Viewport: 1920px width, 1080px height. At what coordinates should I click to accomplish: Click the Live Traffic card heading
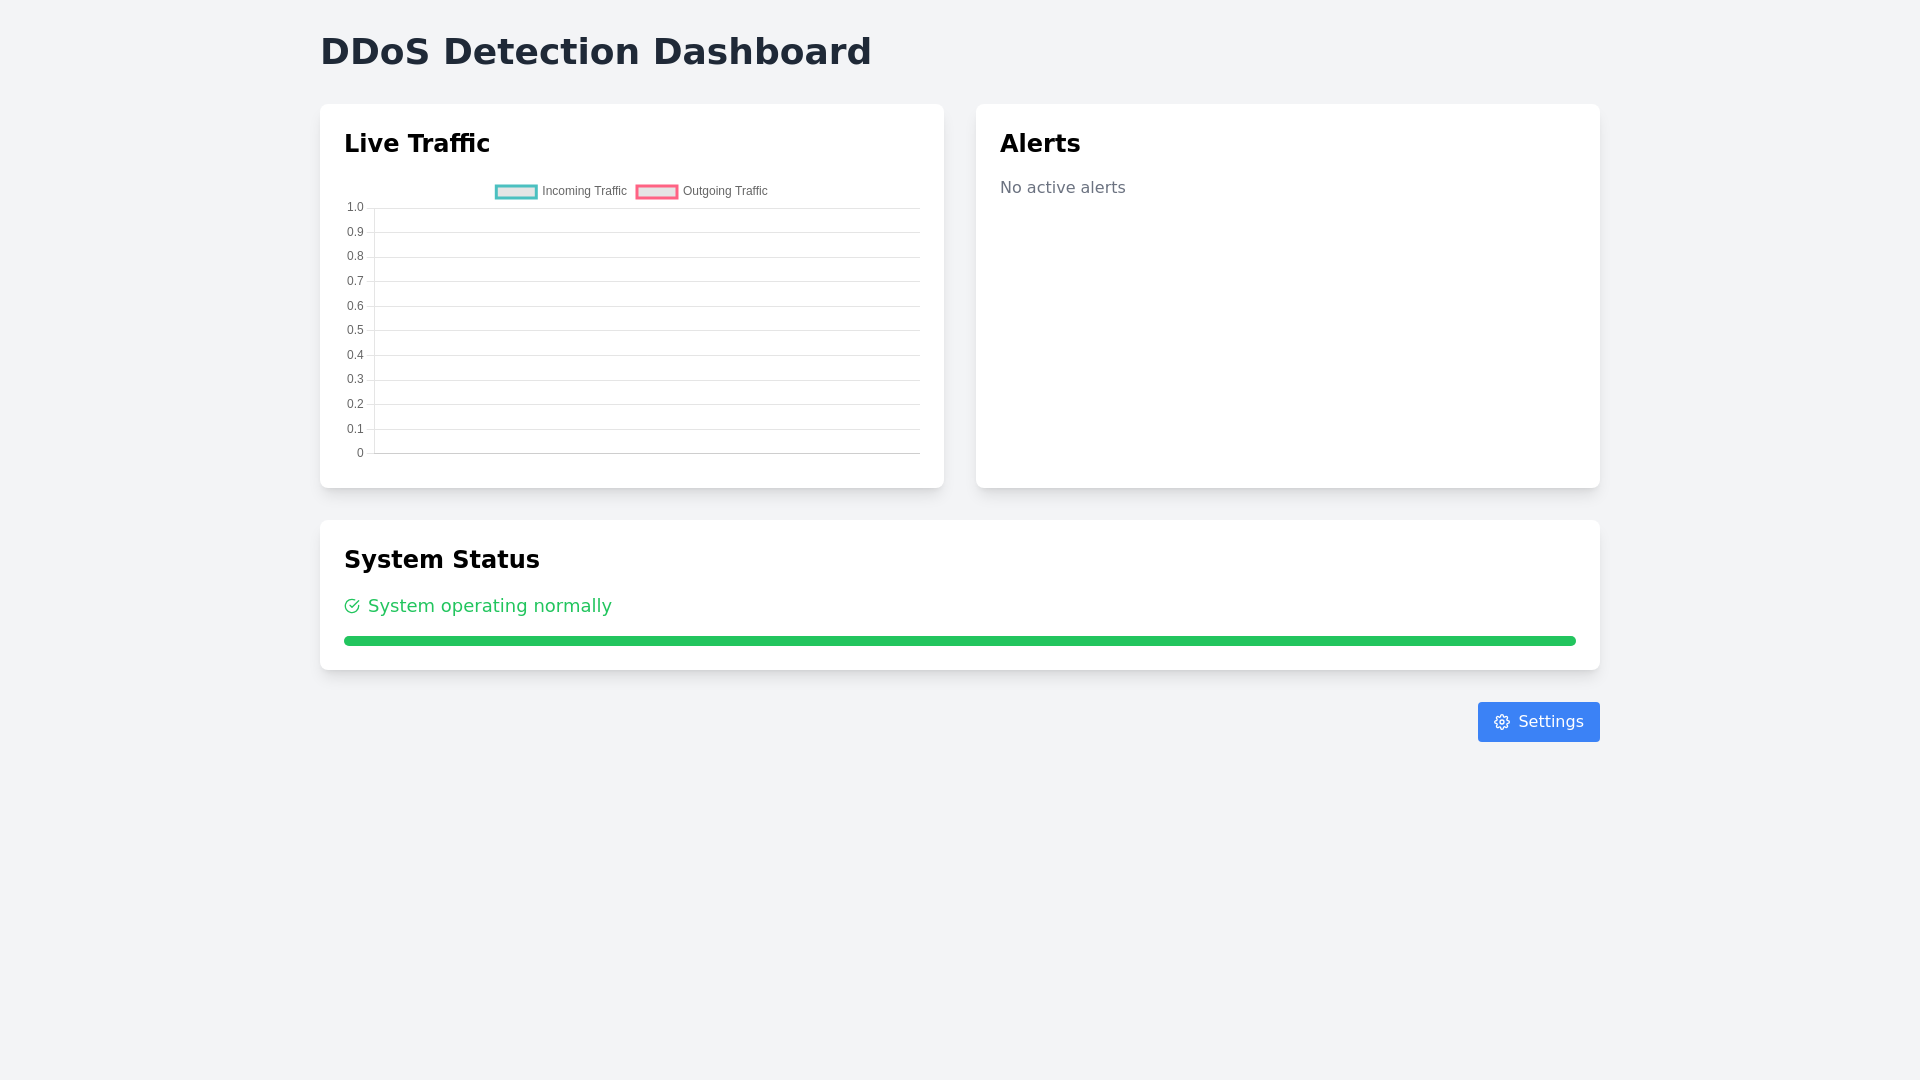coord(417,144)
